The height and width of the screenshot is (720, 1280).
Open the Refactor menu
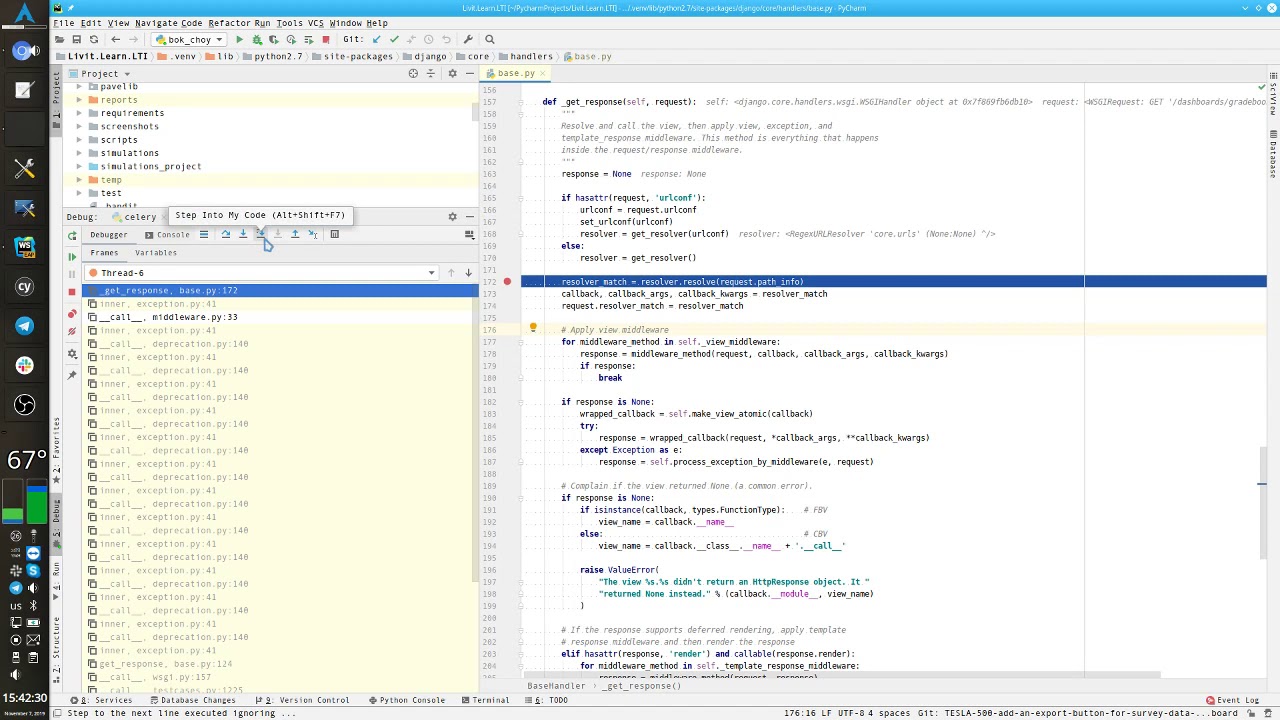coord(229,23)
